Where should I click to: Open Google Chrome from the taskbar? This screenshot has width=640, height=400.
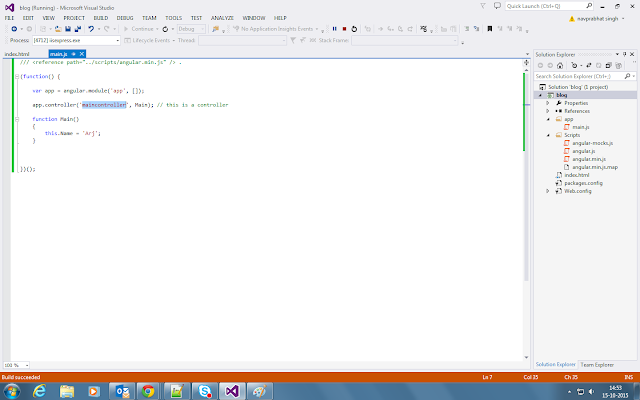pyautogui.click(x=148, y=391)
